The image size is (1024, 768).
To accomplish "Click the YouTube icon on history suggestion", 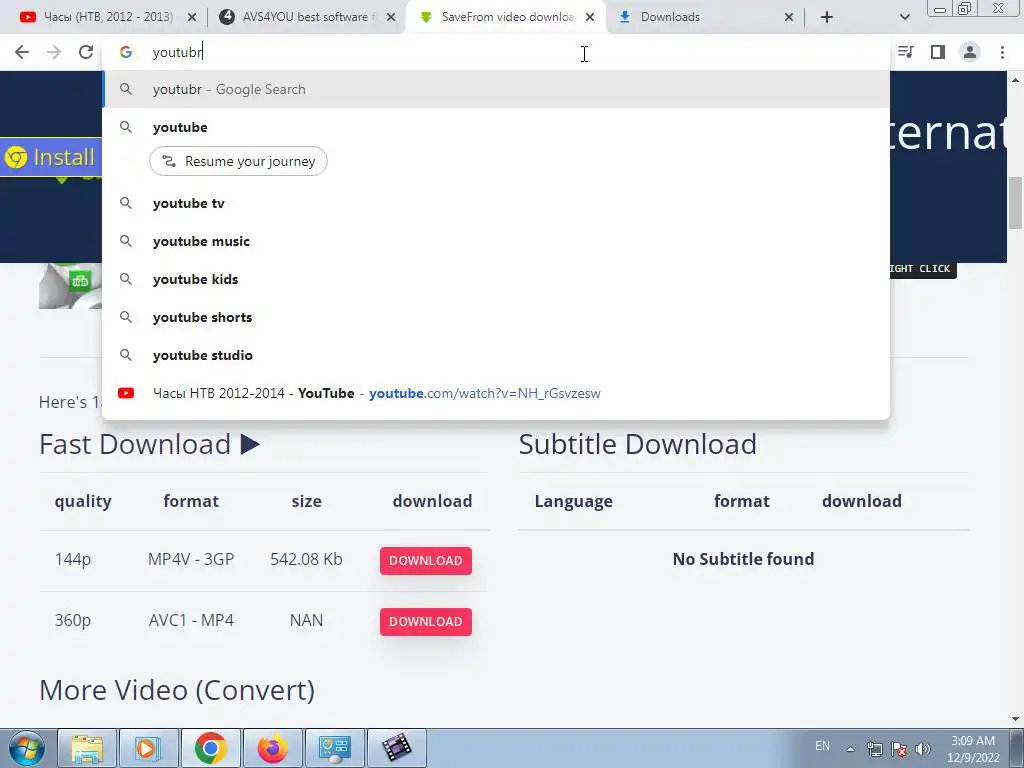I will click(126, 393).
